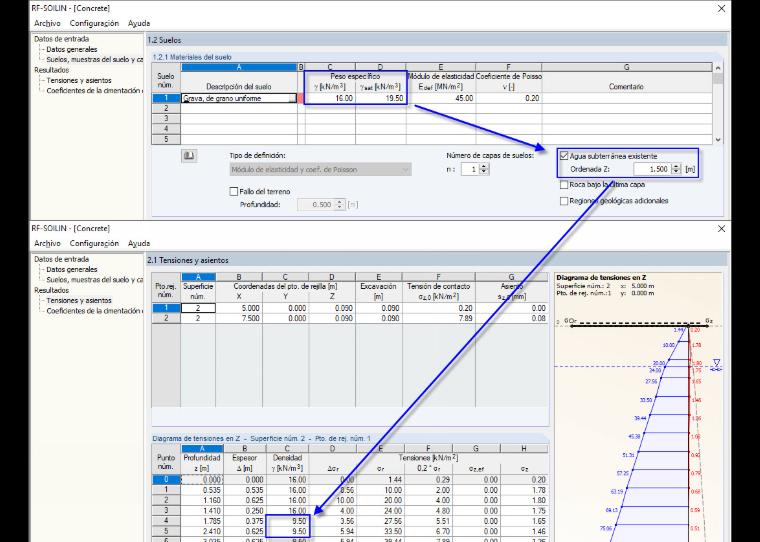760x542 pixels.
Task: Click the groundwater level symbol in the stress diagram
Action: (x=716, y=365)
